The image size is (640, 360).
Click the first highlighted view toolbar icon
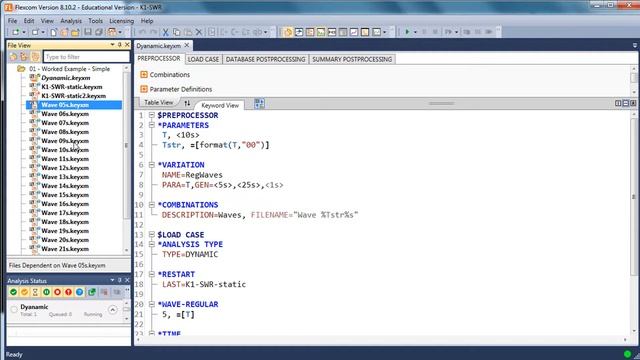click(x=288, y=32)
